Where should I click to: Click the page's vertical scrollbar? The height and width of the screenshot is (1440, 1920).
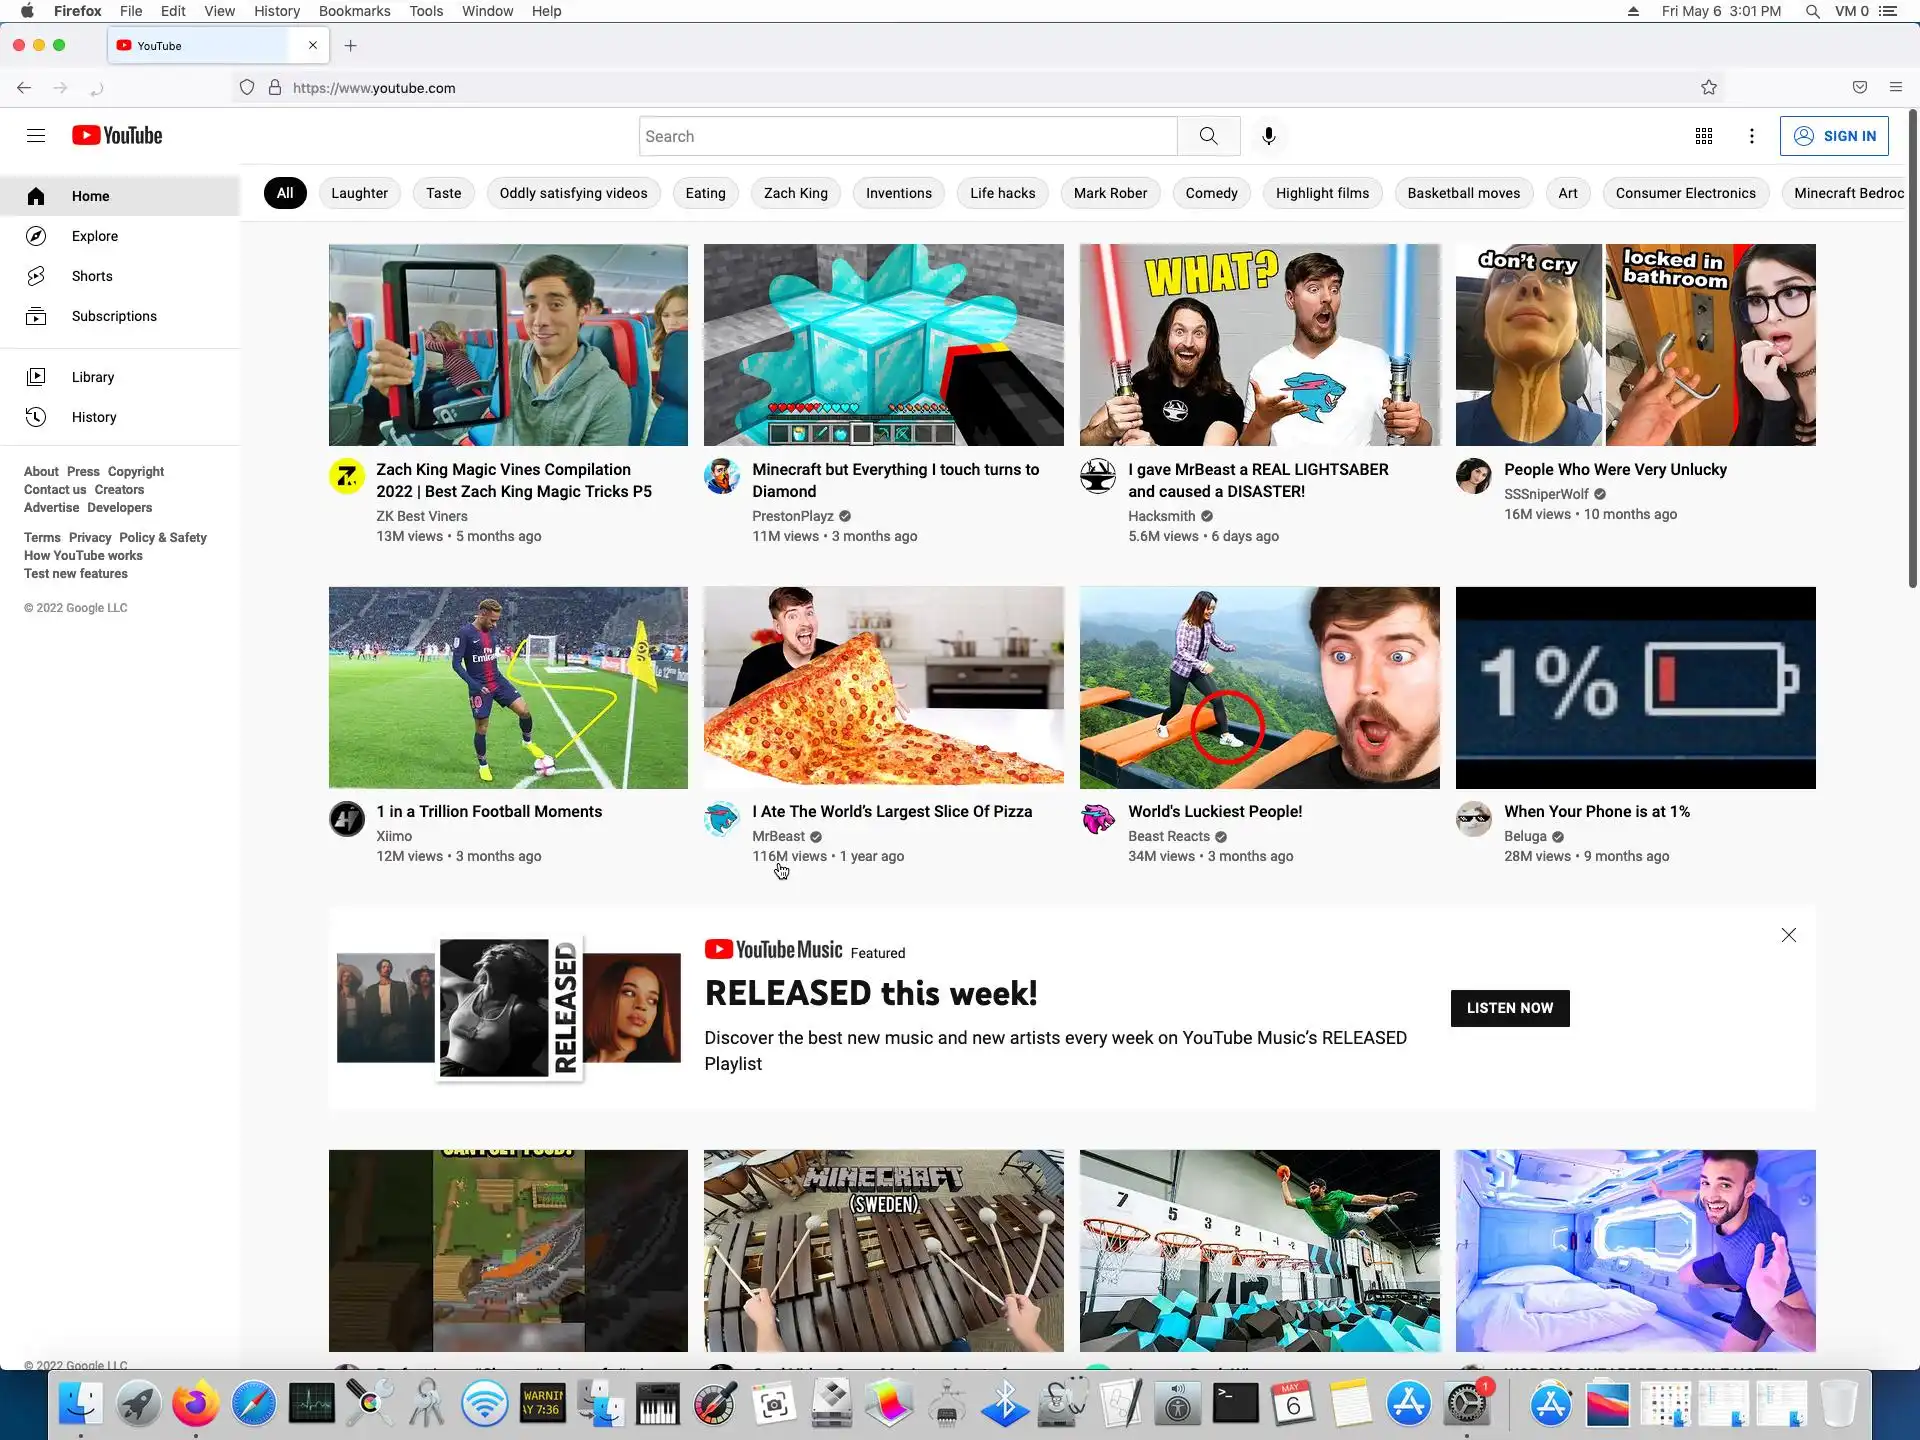click(1912, 350)
